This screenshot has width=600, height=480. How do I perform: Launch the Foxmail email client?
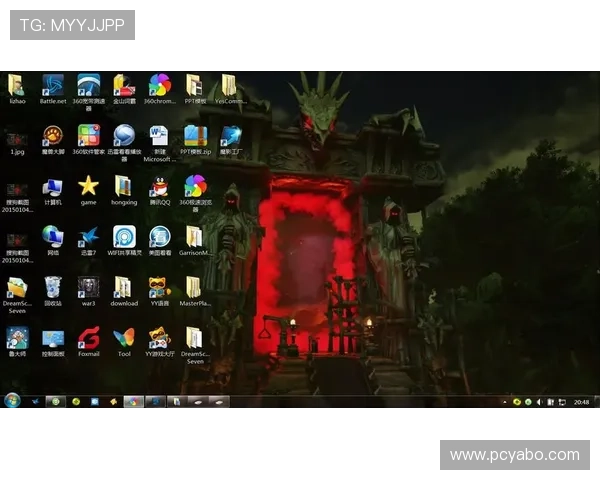(89, 338)
